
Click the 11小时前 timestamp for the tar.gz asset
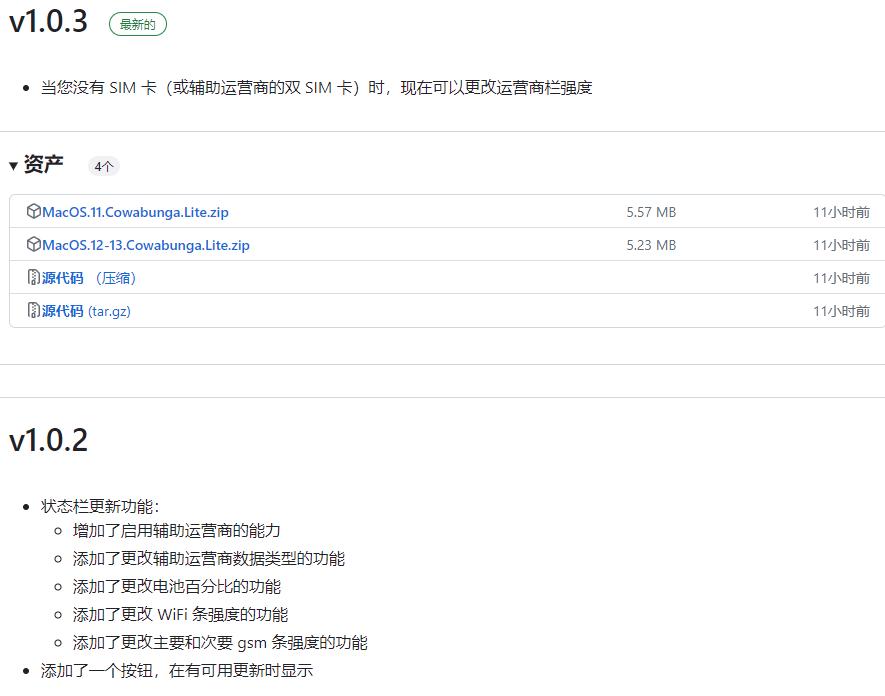point(842,311)
